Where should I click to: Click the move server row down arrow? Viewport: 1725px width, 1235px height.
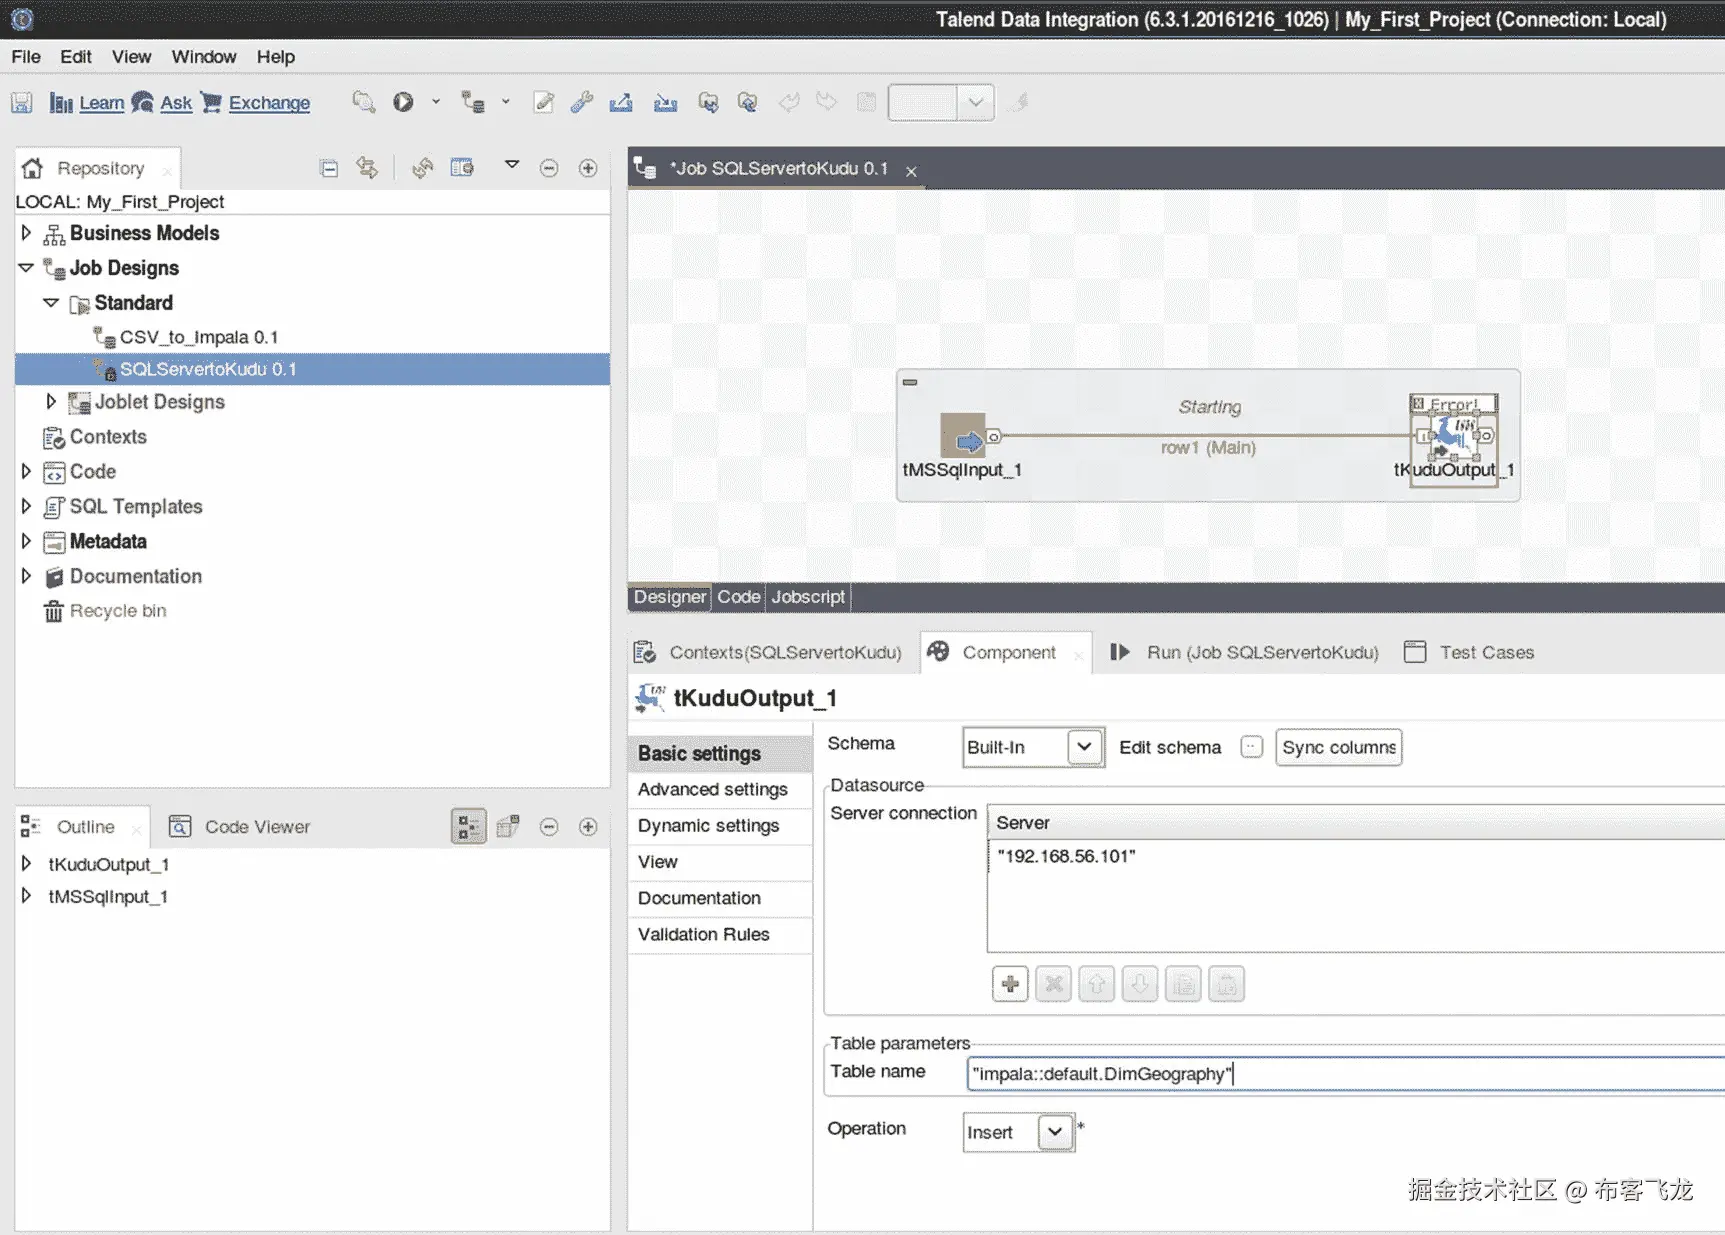click(1140, 985)
